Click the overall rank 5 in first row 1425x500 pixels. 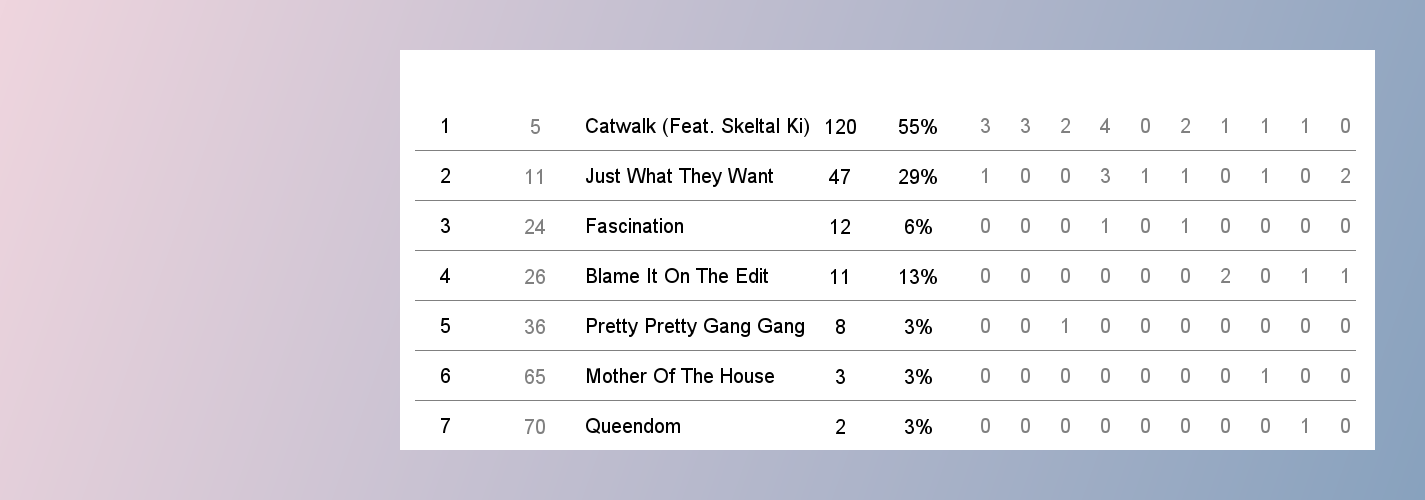[x=535, y=127]
